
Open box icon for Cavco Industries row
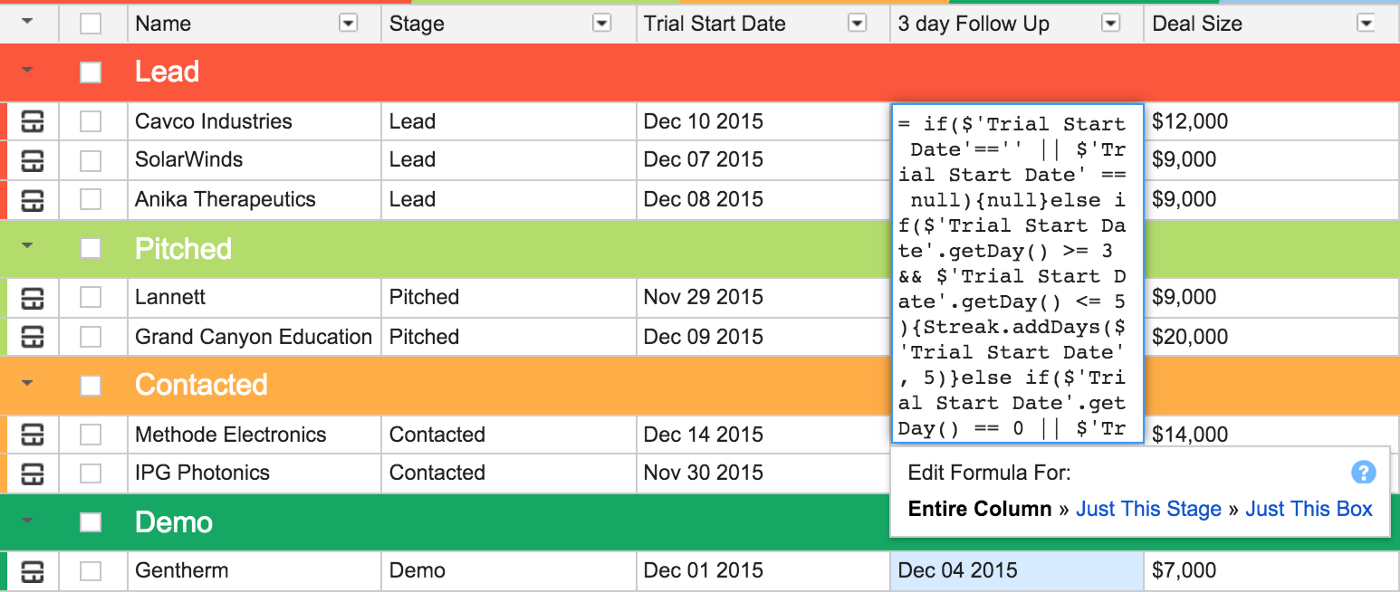click(x=33, y=122)
